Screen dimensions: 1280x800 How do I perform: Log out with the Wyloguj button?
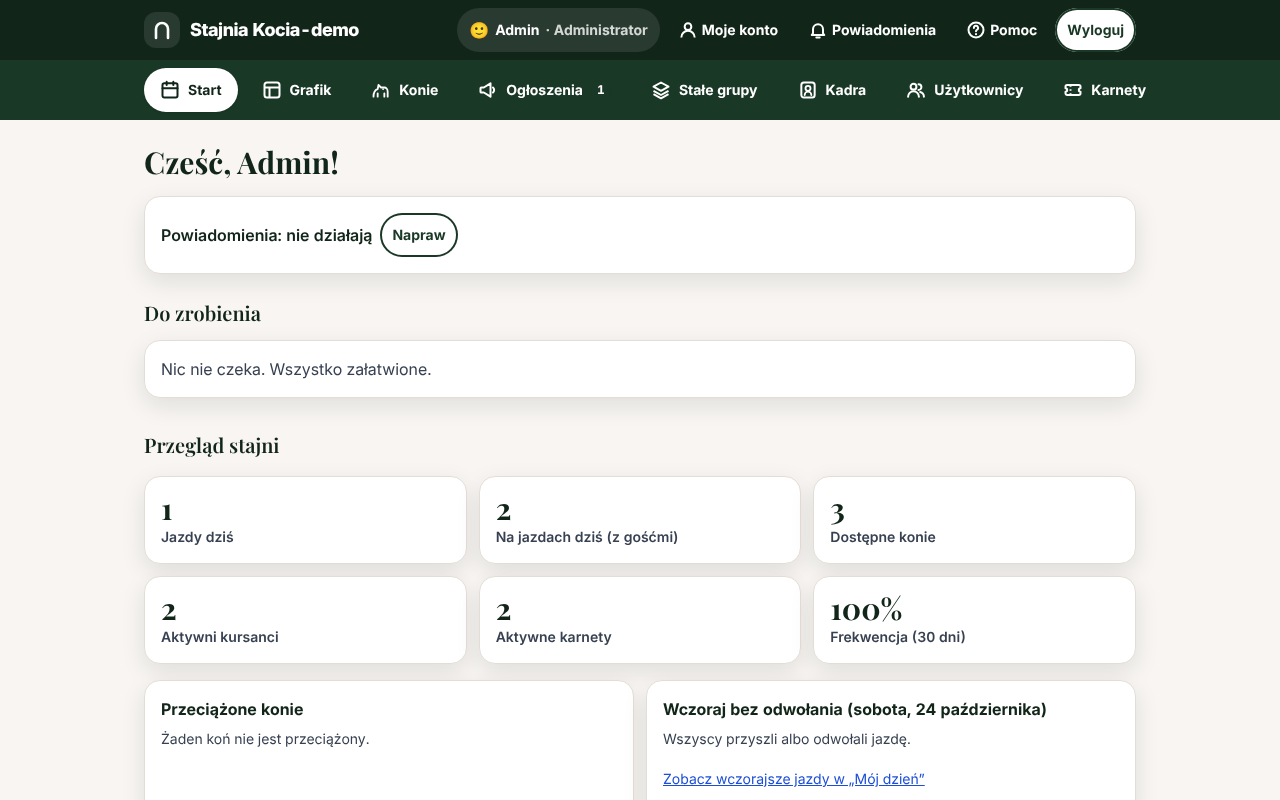pyautogui.click(x=1096, y=30)
